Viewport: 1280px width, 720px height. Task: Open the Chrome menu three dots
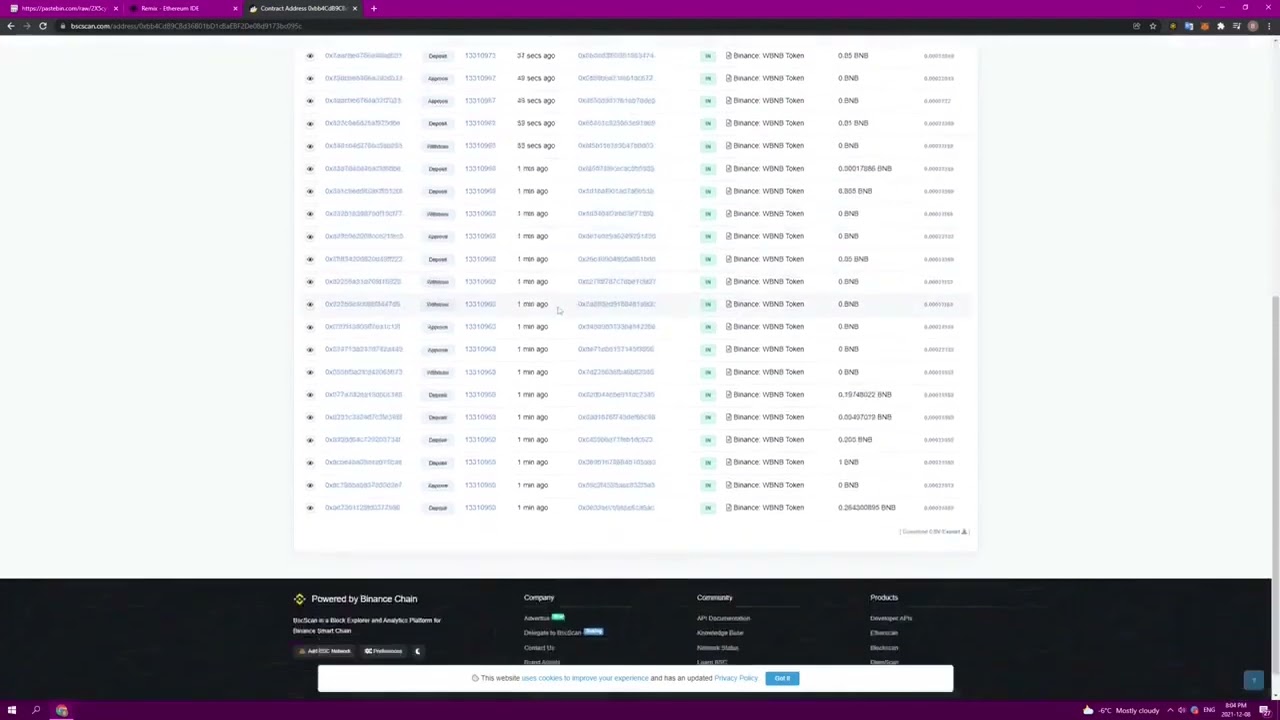(1269, 26)
